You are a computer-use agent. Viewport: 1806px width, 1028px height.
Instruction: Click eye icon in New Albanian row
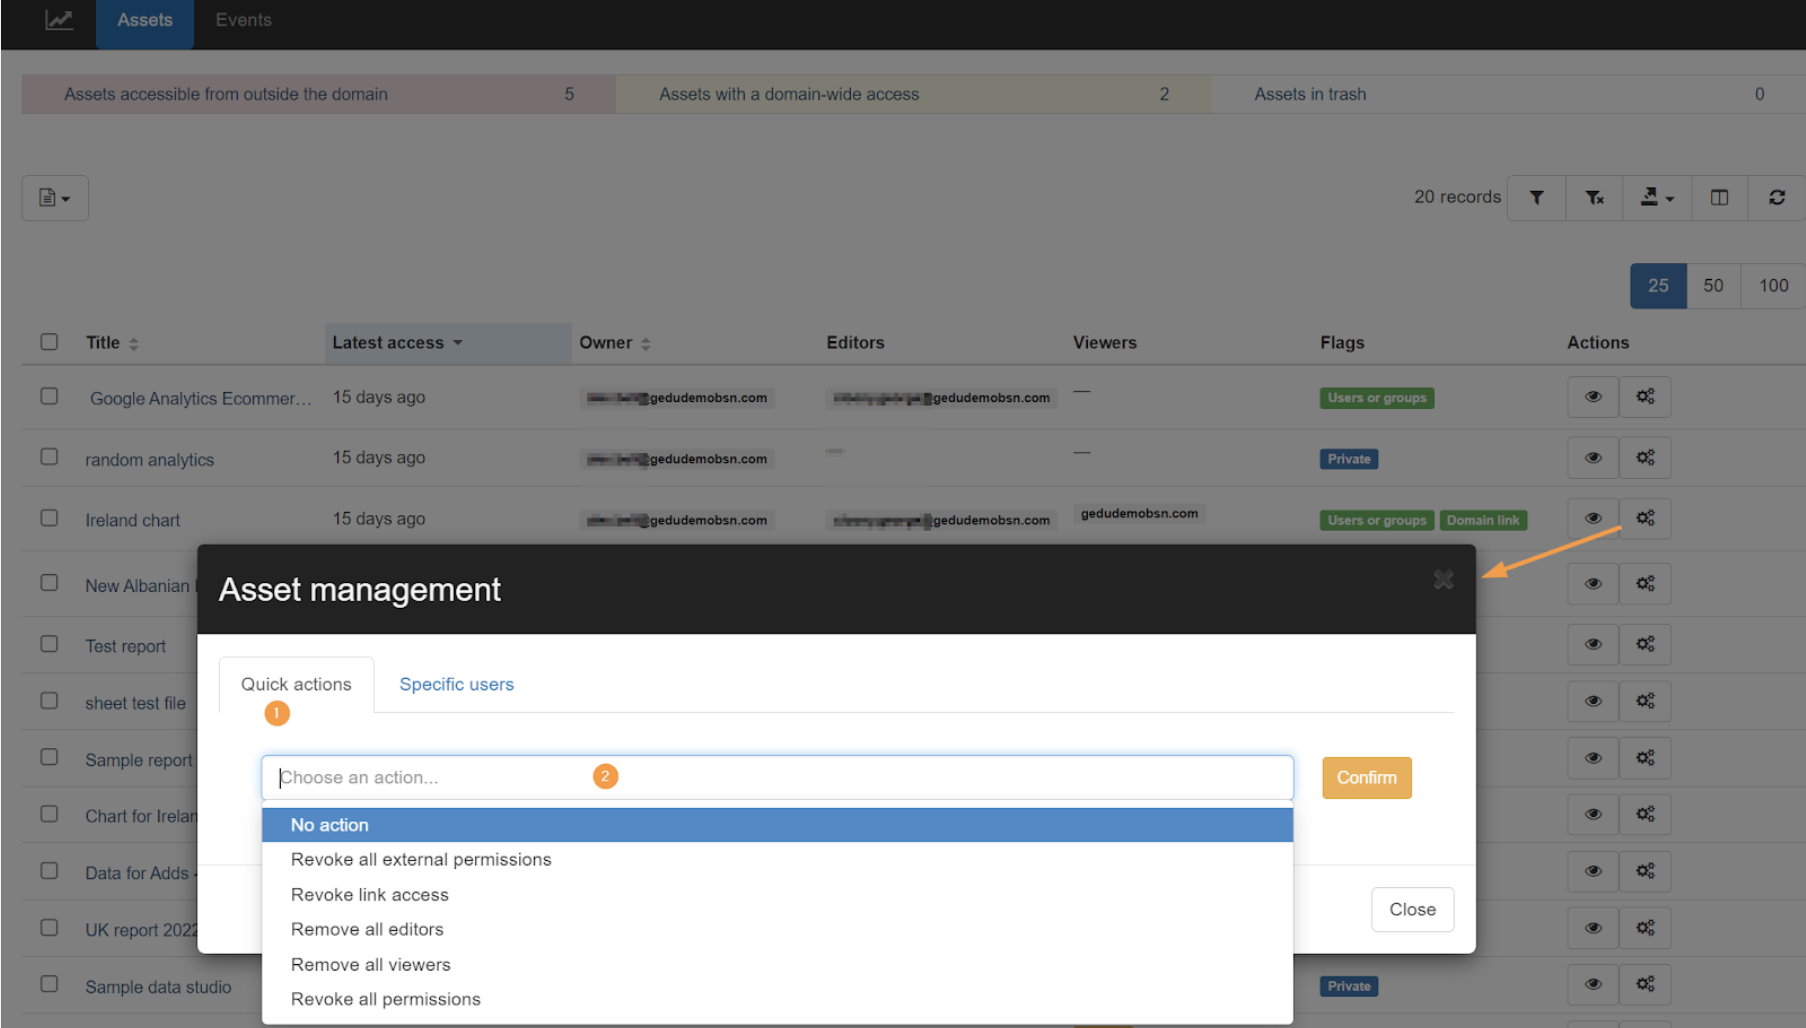click(1593, 584)
